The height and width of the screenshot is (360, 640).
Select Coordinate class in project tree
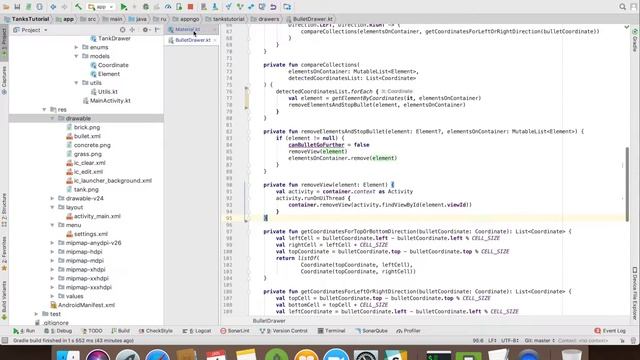109,65
